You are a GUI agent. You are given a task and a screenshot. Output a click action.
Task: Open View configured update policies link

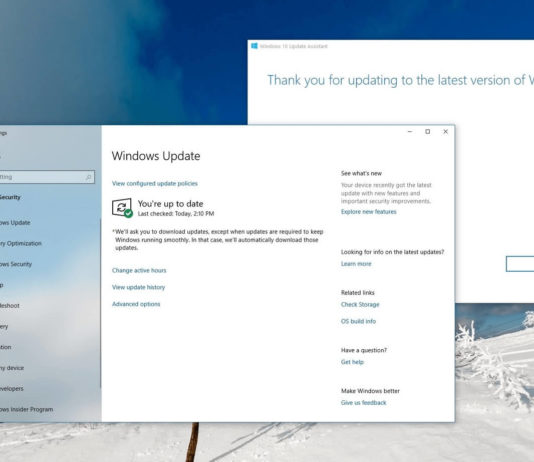155,184
